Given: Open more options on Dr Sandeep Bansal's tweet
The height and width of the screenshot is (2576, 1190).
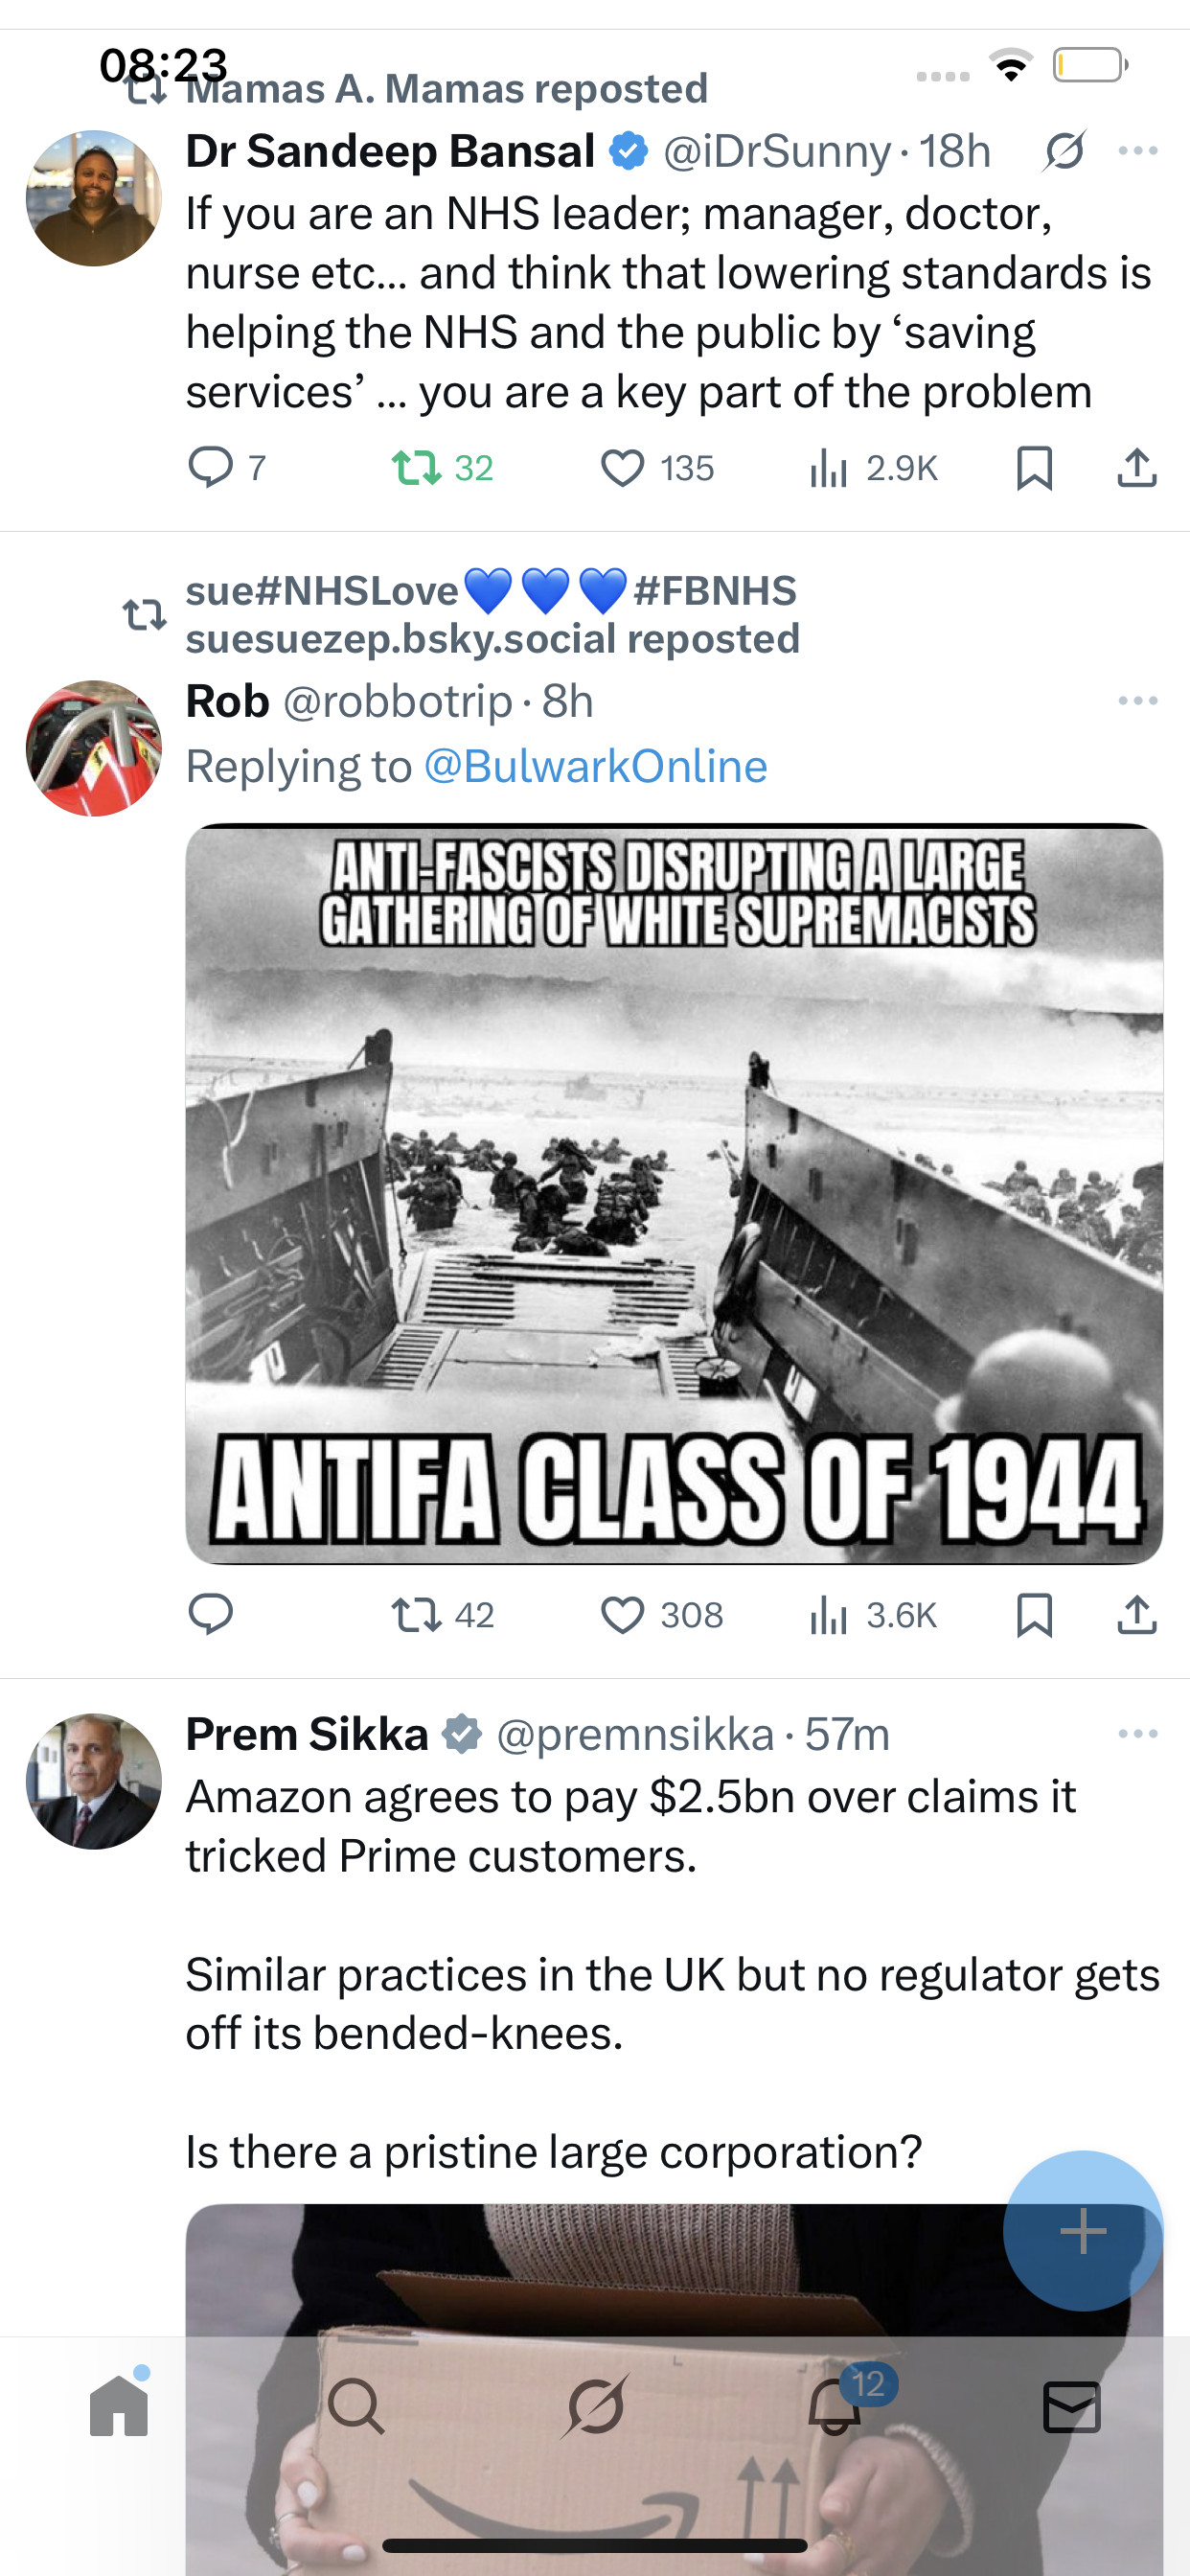Looking at the screenshot, I should pyautogui.click(x=1138, y=152).
